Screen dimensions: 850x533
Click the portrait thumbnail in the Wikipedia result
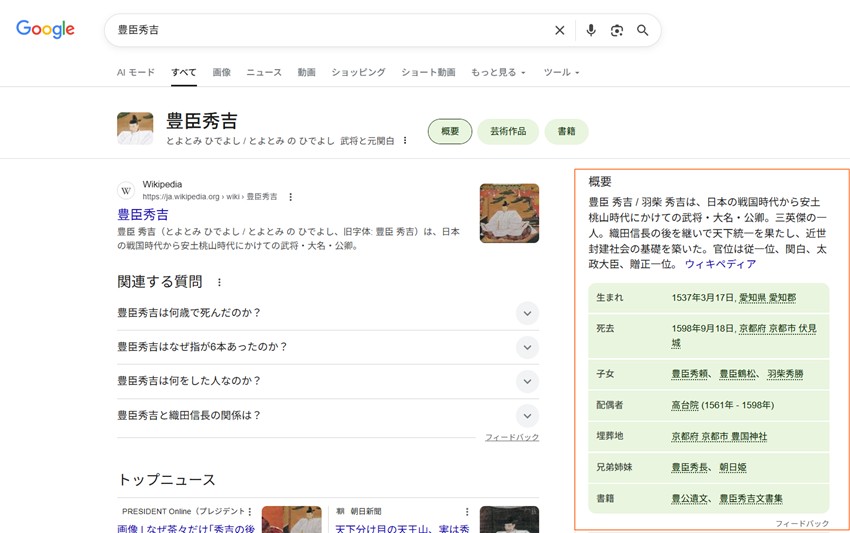(509, 213)
